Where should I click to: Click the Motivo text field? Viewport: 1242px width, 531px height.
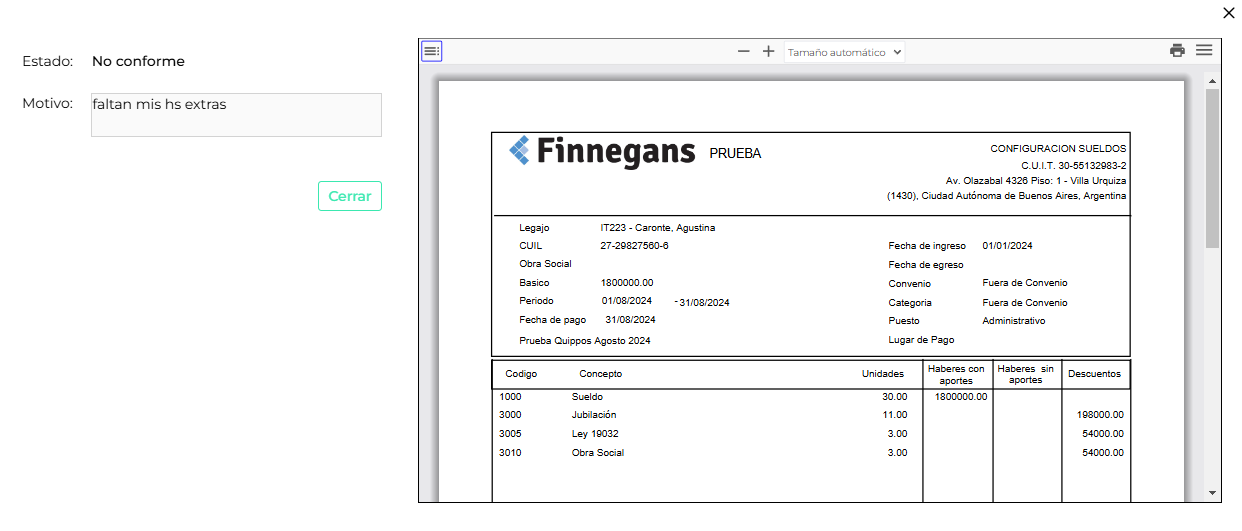pos(236,115)
